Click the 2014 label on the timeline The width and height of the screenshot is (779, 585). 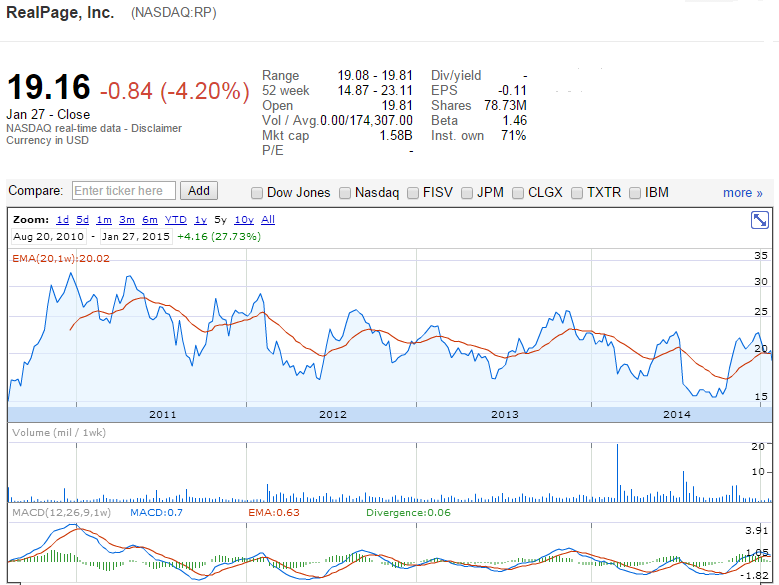pos(677,415)
